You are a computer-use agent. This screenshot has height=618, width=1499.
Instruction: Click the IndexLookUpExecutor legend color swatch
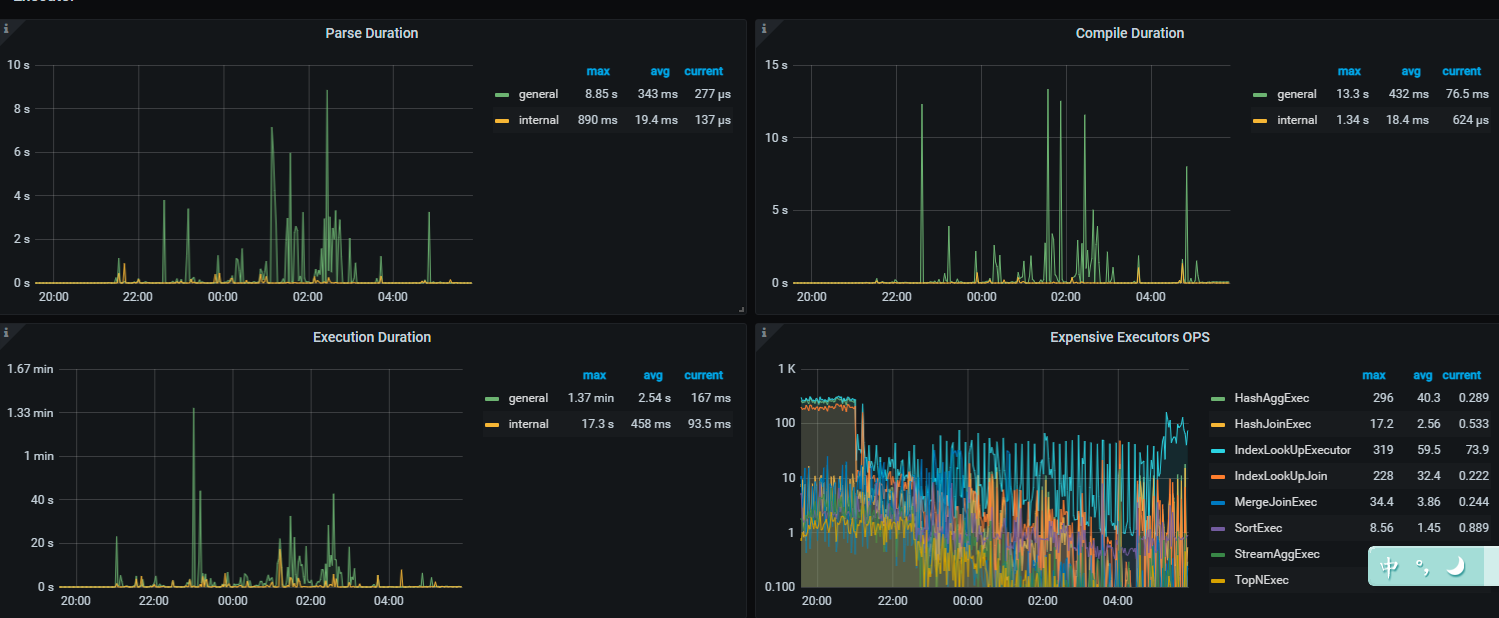pos(1217,450)
